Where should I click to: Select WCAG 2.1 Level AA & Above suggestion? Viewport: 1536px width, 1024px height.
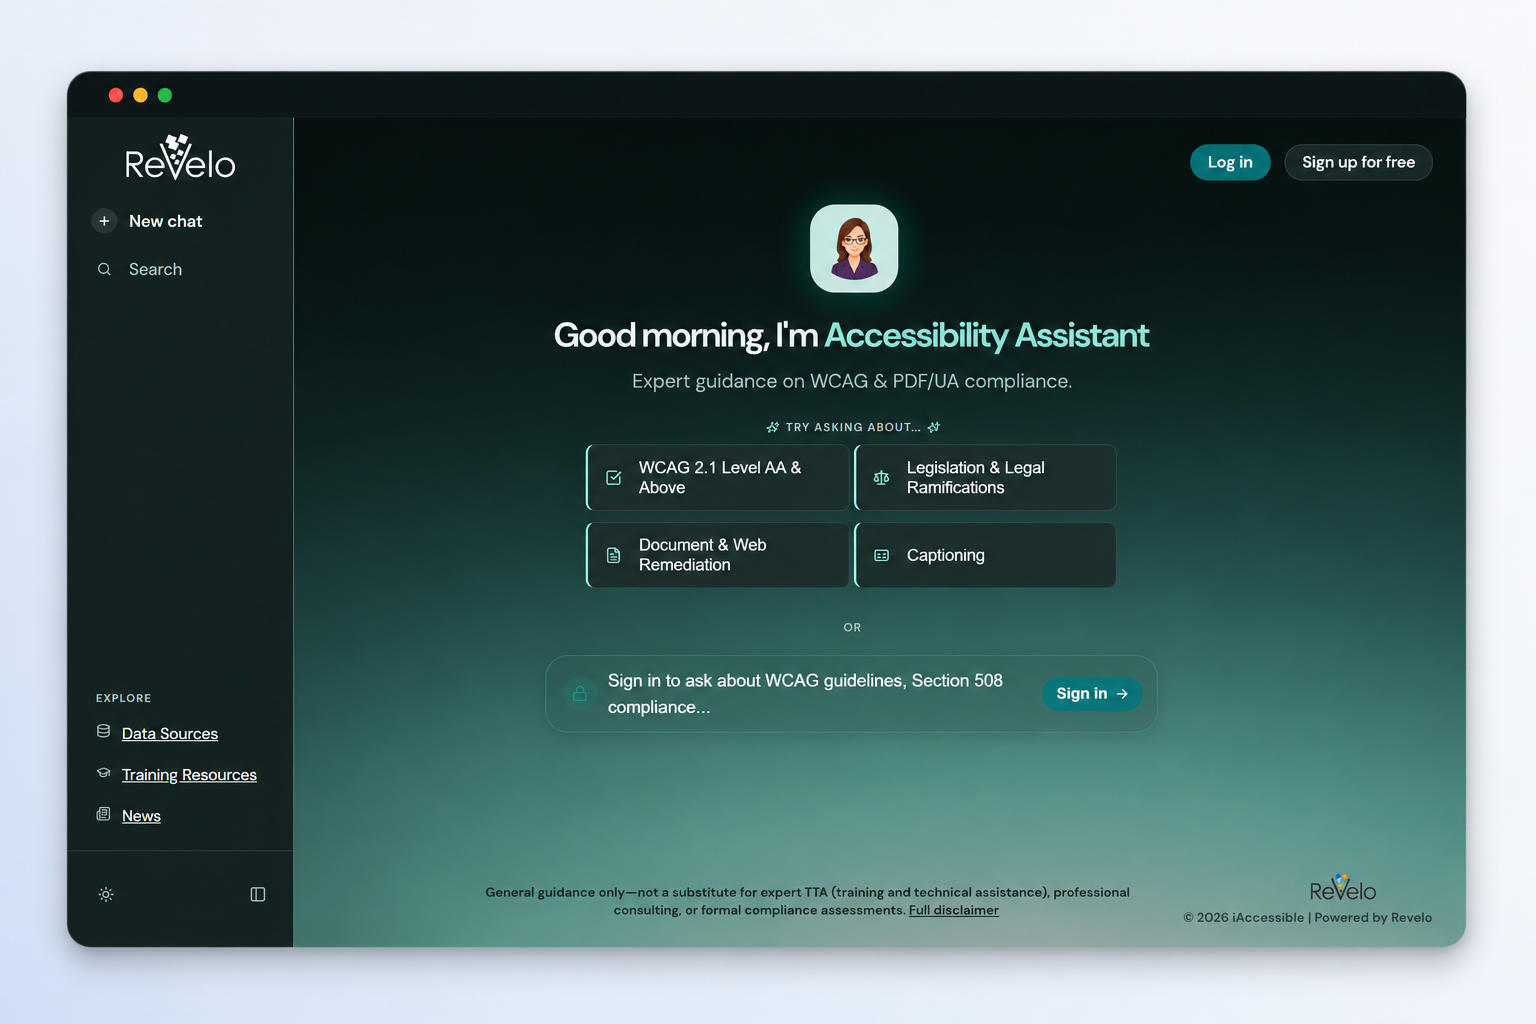(x=717, y=477)
